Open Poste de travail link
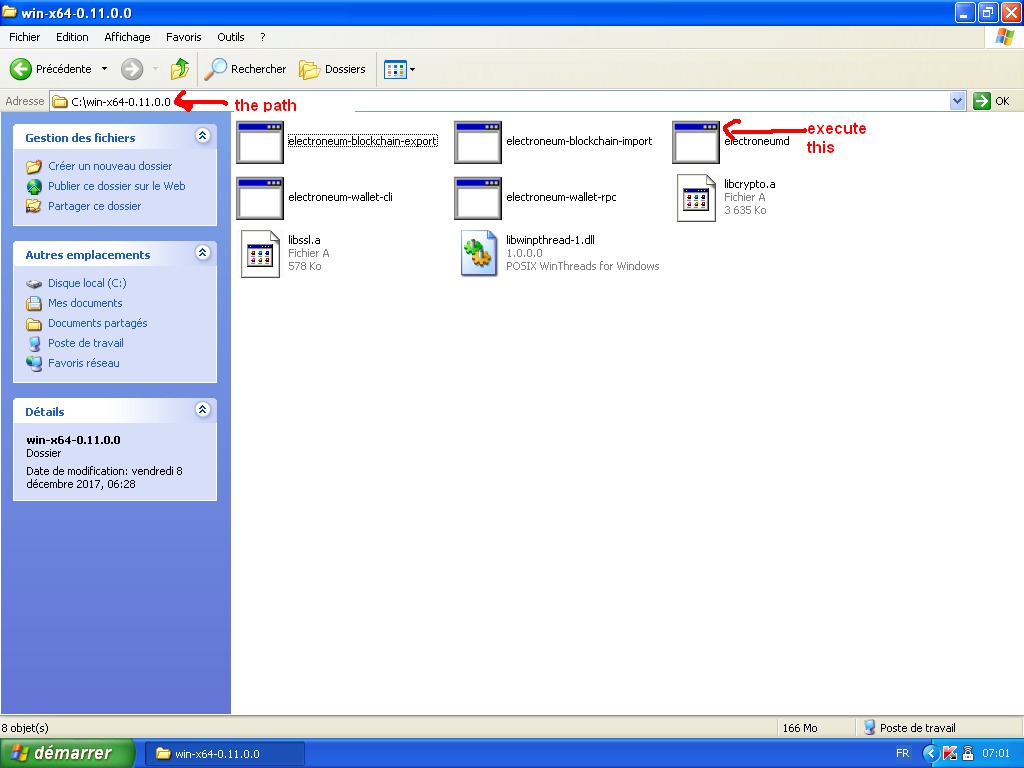Viewport: 1024px width, 768px height. tap(86, 343)
